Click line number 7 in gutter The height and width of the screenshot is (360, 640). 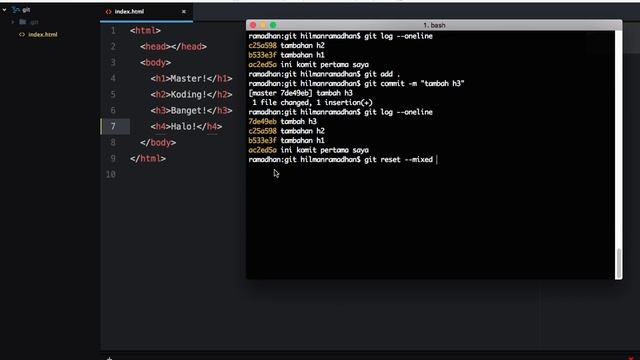point(113,127)
